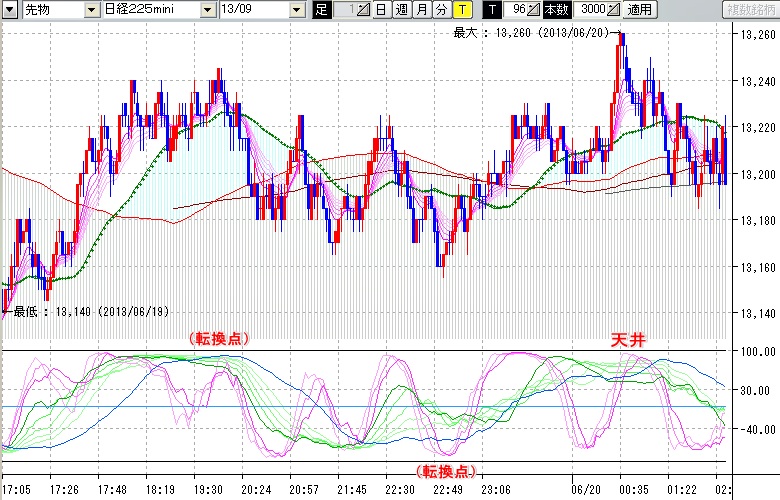
Task: Click the stepper beside the 96 value
Action: (x=535, y=10)
